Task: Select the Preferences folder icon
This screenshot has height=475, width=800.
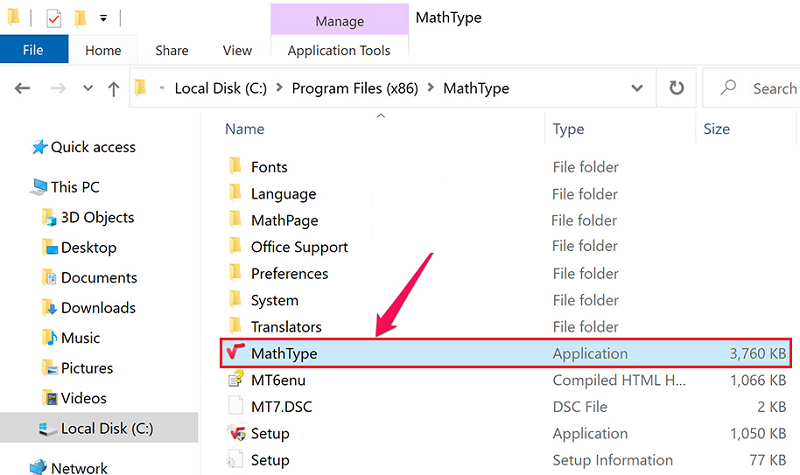Action: 235,272
